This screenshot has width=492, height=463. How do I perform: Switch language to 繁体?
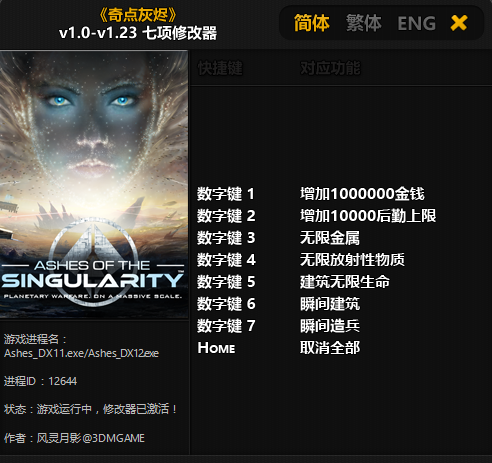(x=364, y=23)
